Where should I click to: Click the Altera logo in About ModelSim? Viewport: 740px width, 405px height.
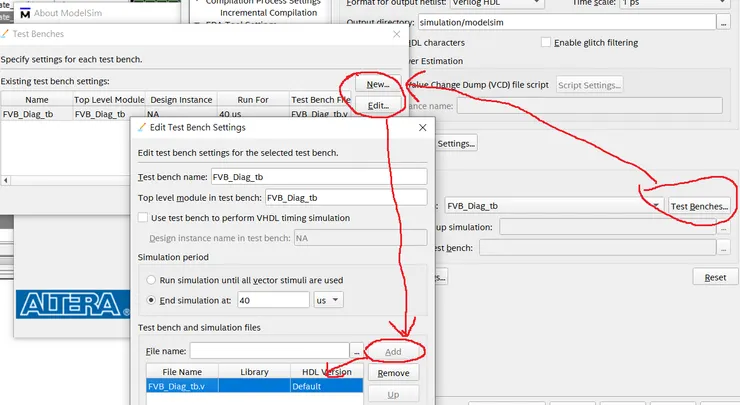(x=73, y=304)
